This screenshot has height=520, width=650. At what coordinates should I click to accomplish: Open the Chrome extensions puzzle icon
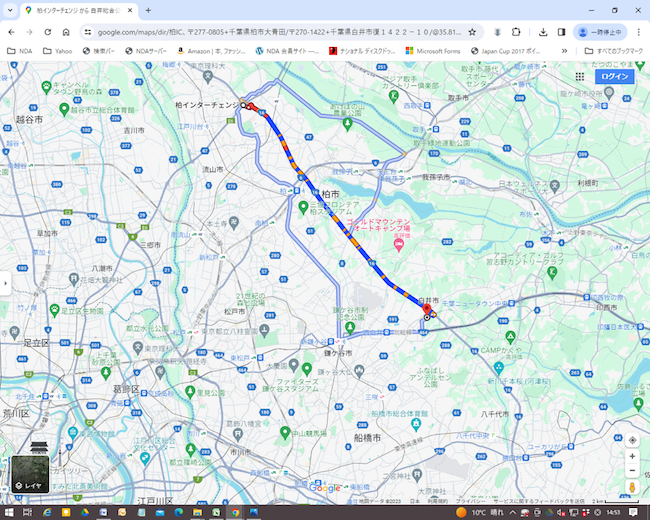tap(516, 32)
